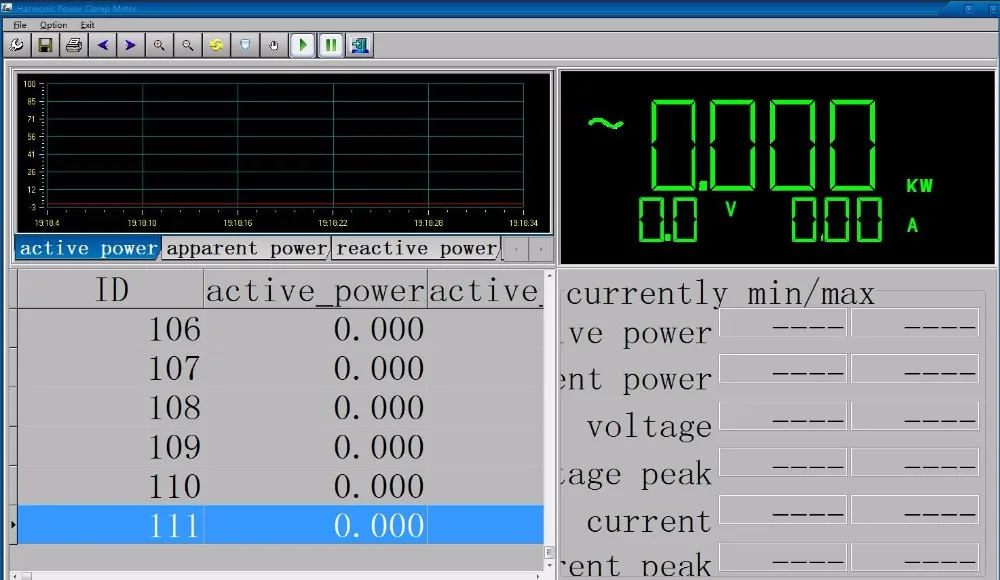Zoom in on the chart with magnifier plus
The image size is (1000, 580).
(159, 45)
